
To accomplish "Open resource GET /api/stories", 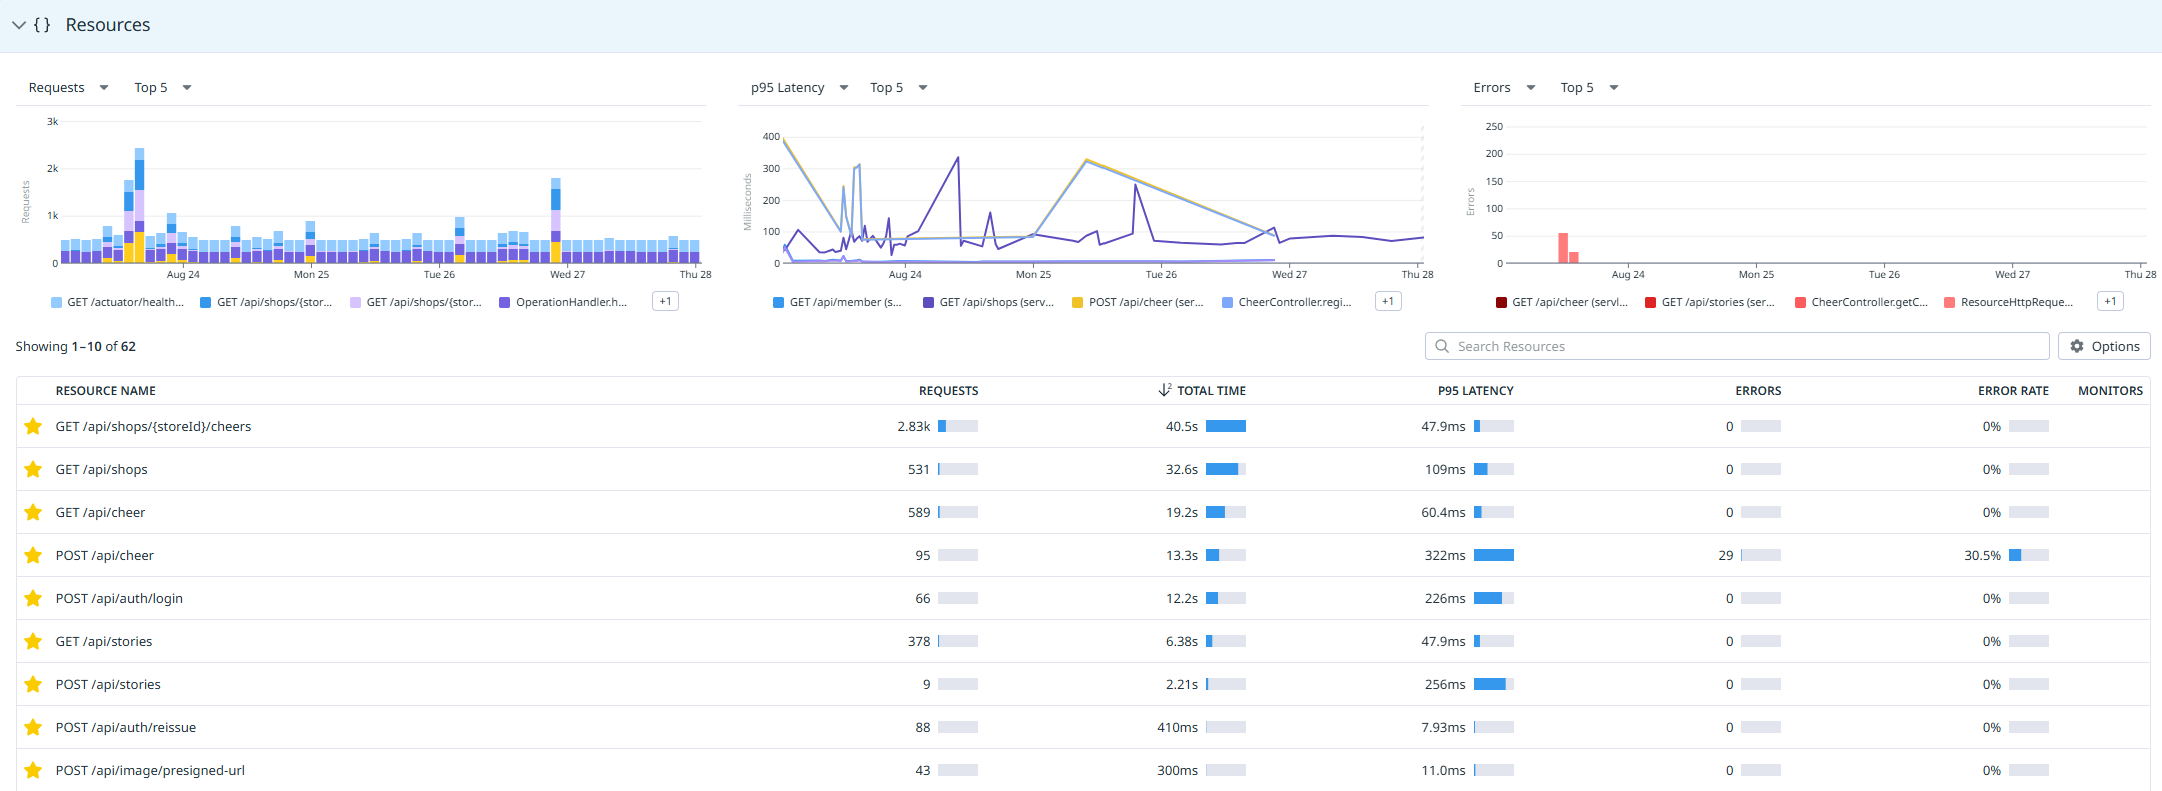I will pyautogui.click(x=104, y=642).
